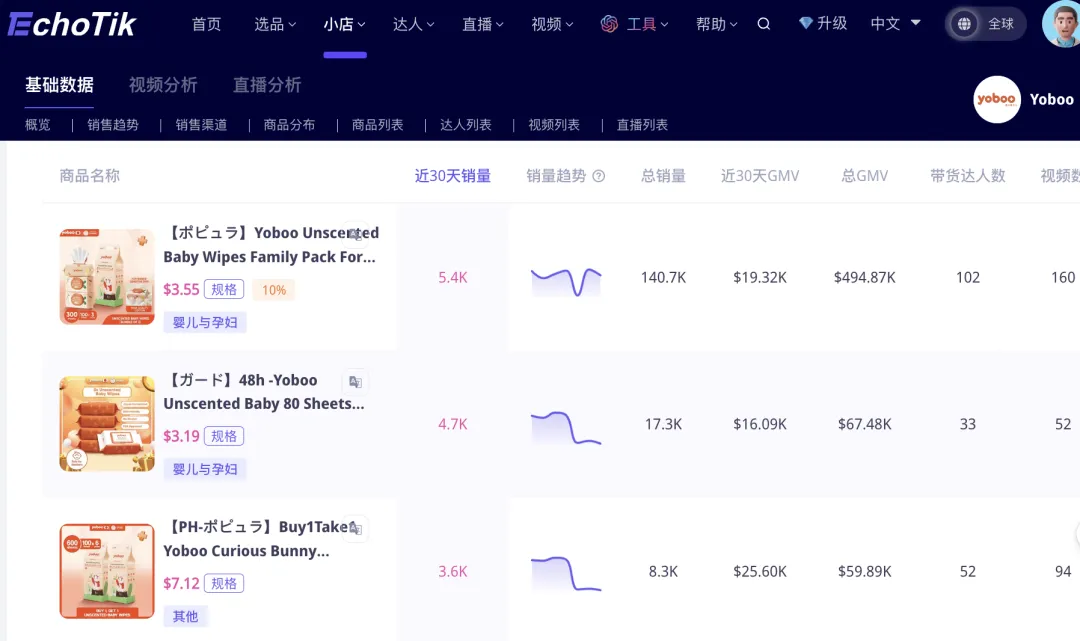Open the search magnifier icon

763,24
